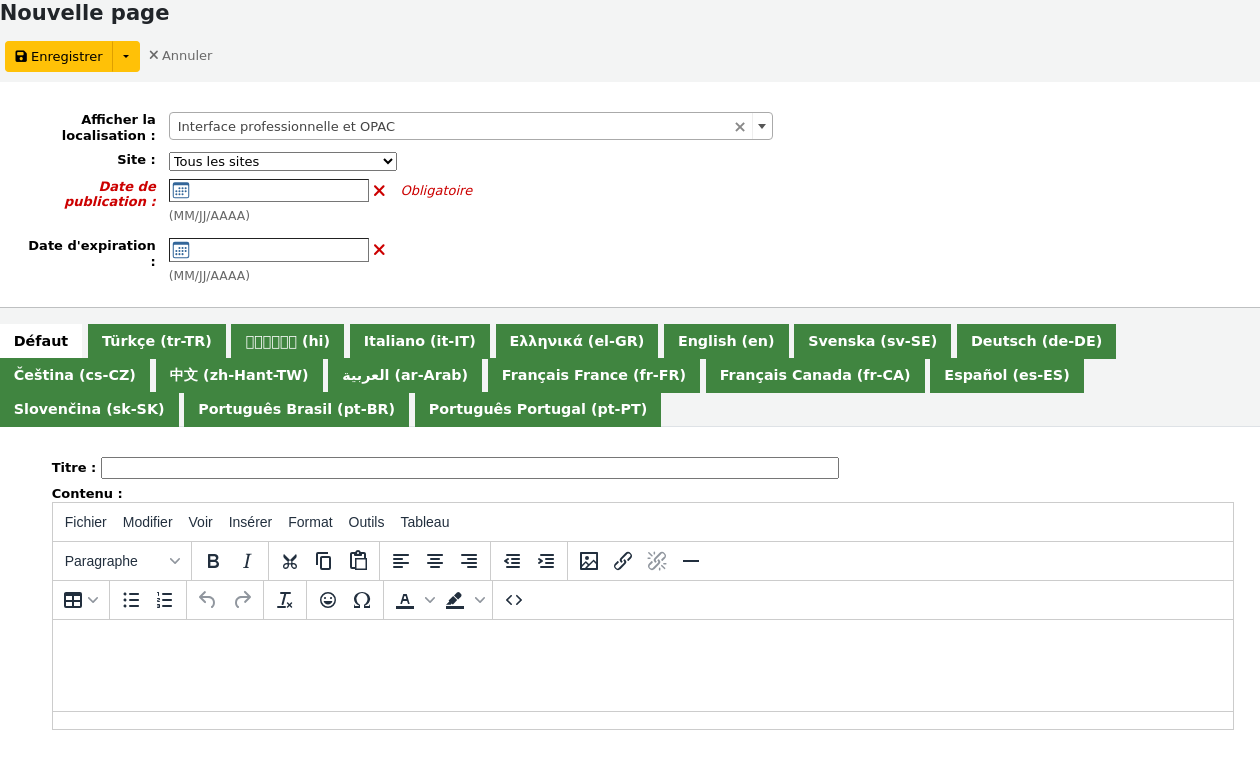The width and height of the screenshot is (1260, 771).
Task: Click the Bold formatting icon
Action: point(213,561)
